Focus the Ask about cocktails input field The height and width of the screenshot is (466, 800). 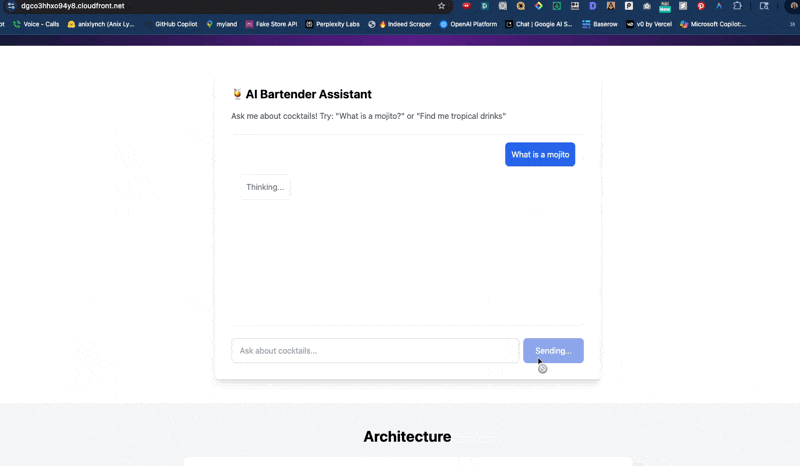pyautogui.click(x=375, y=351)
